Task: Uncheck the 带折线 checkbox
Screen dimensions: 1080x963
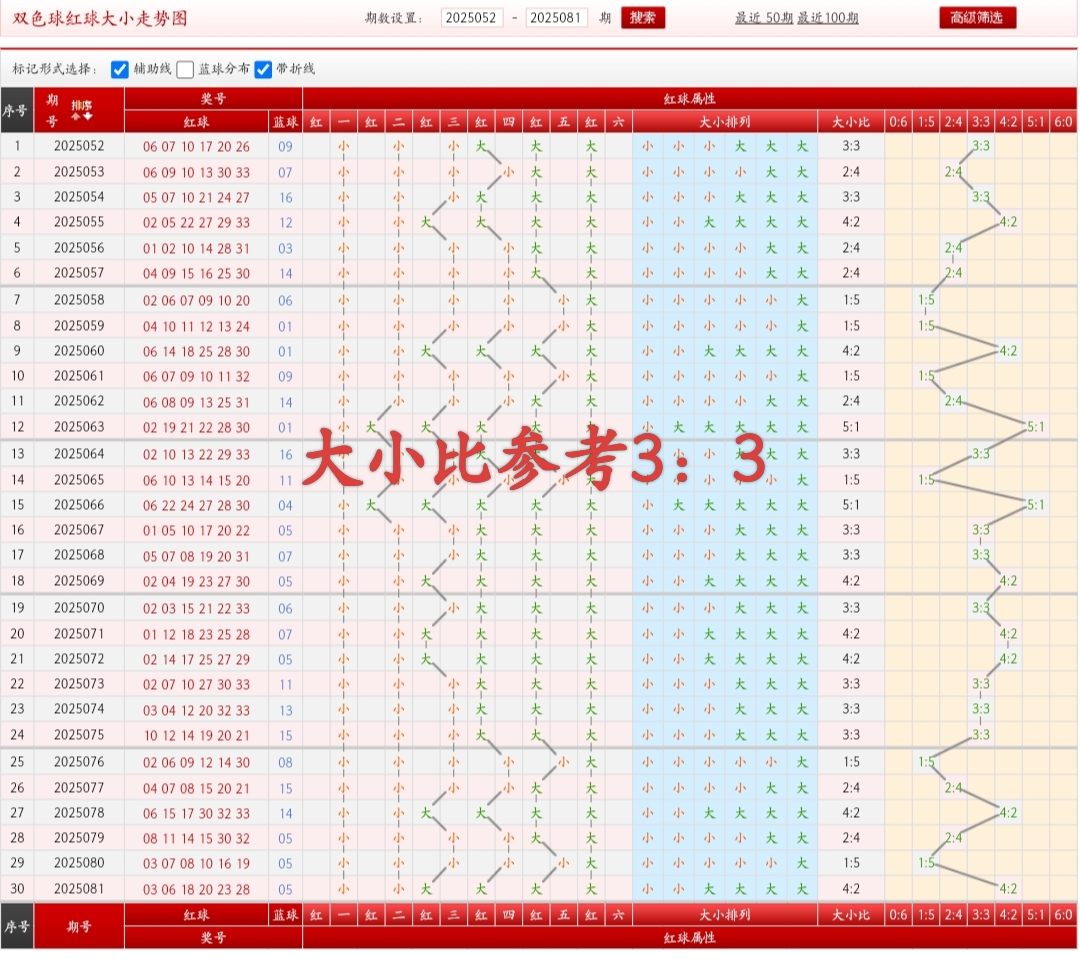Action: point(263,70)
